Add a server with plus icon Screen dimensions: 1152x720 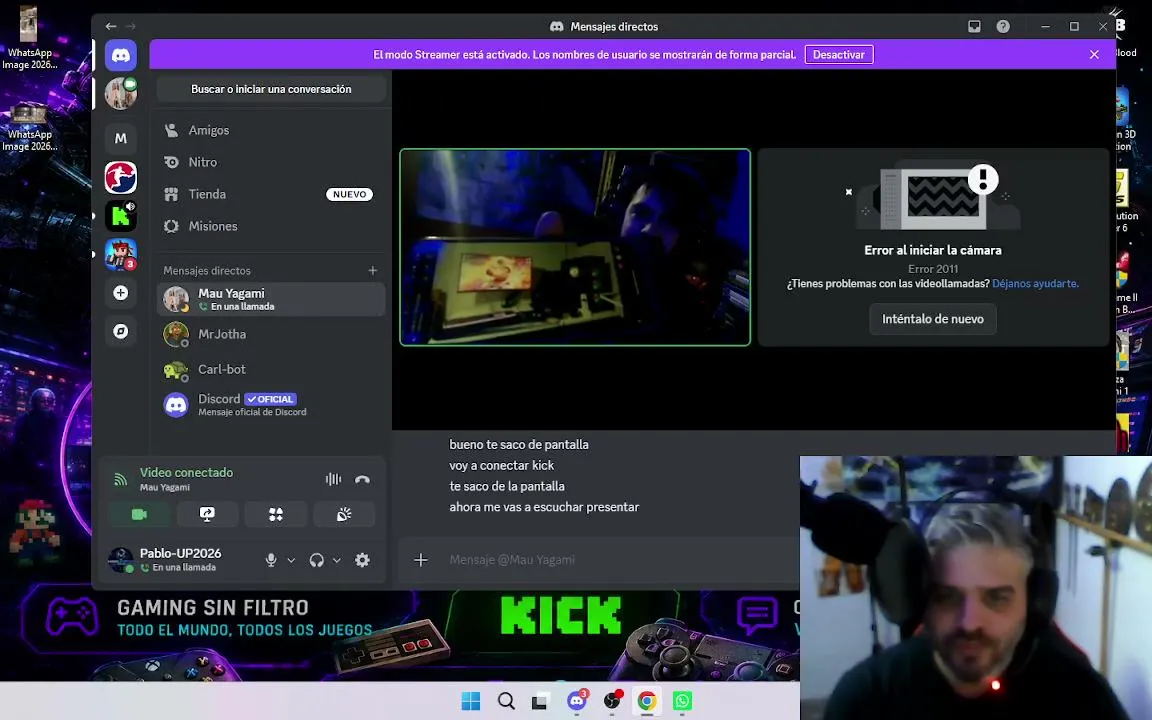(x=120, y=293)
